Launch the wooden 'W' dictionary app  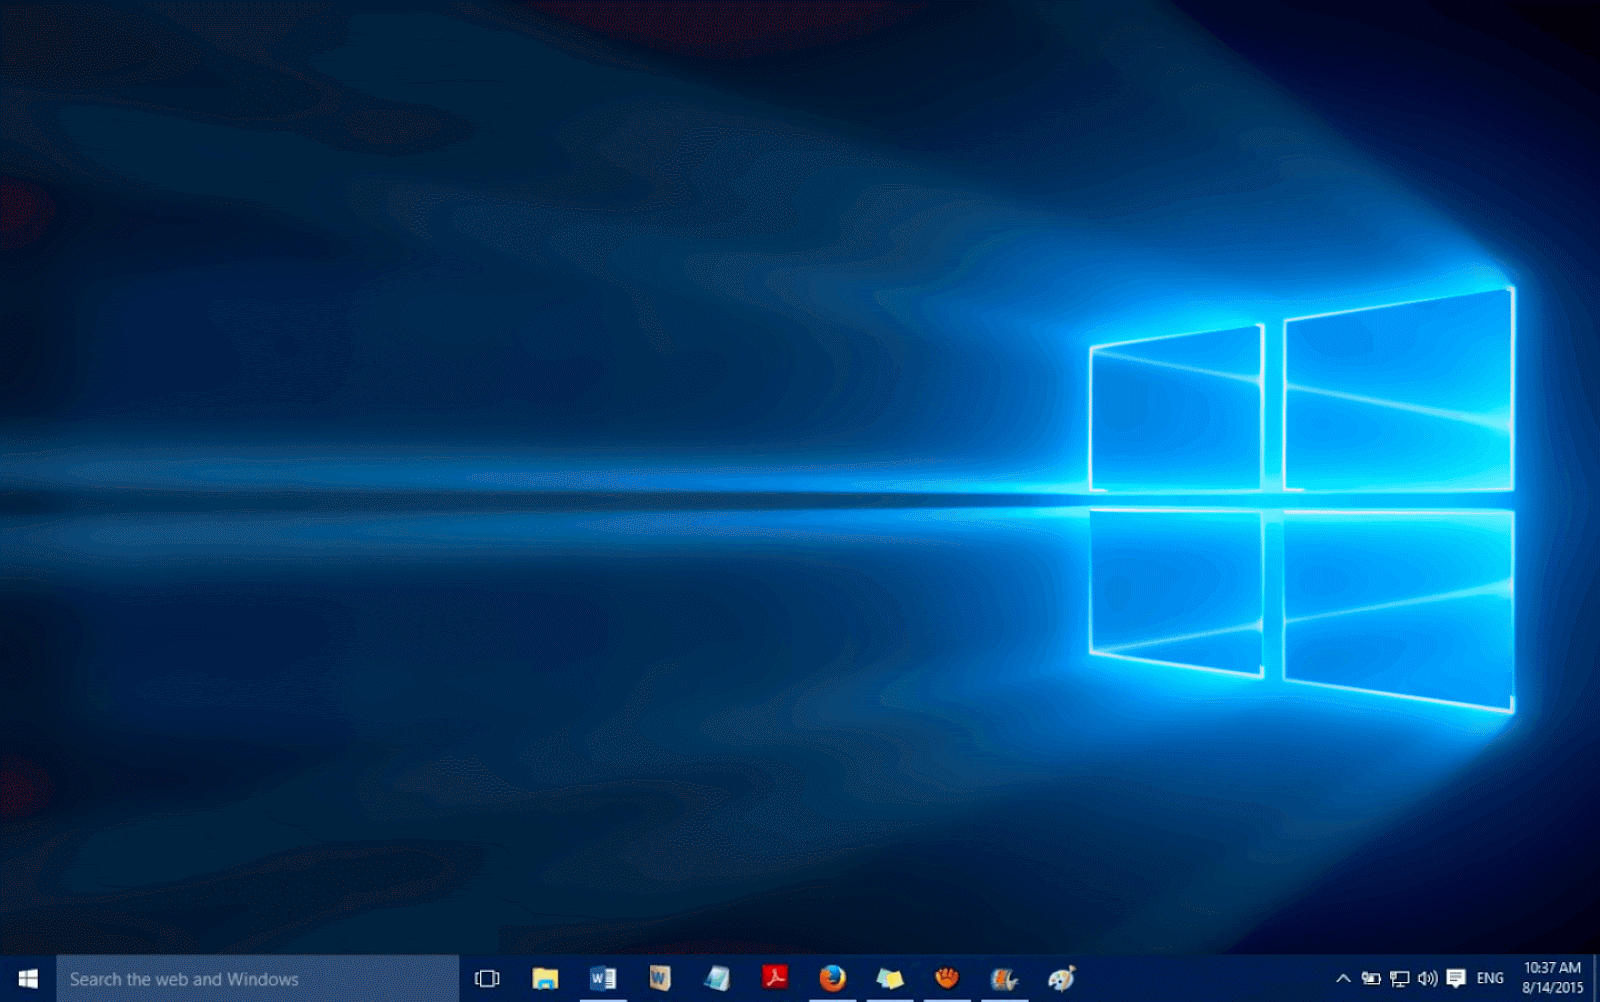pos(658,979)
